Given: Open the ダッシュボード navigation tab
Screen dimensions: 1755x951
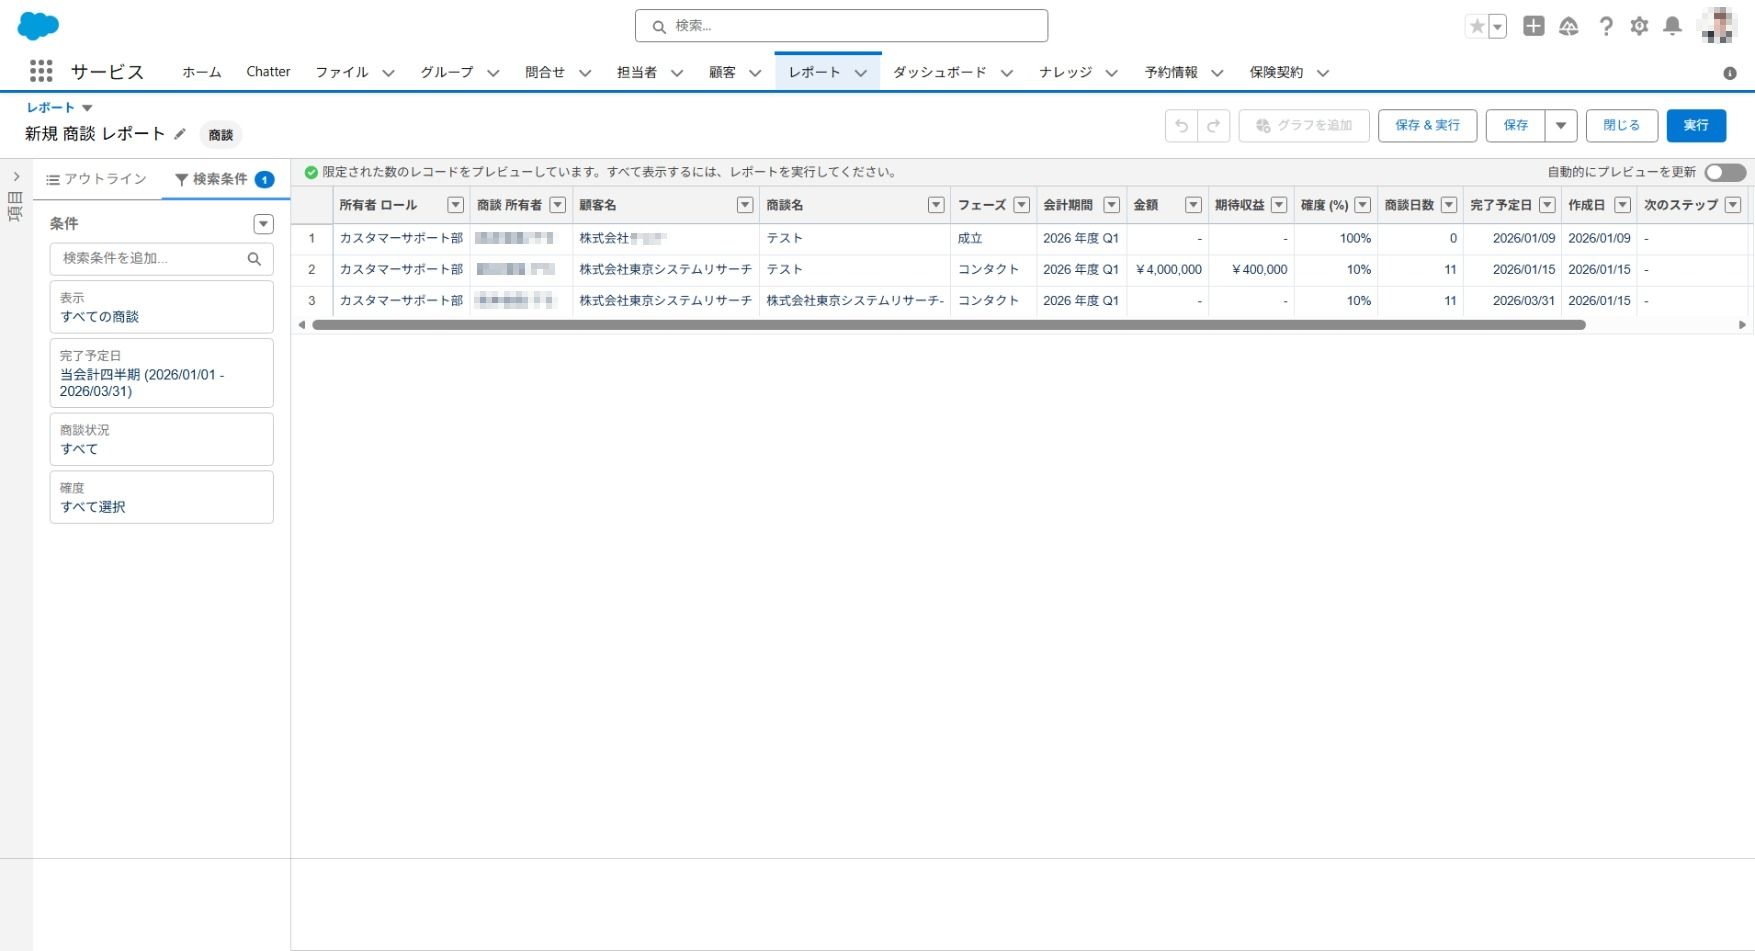Looking at the screenshot, I should [939, 72].
